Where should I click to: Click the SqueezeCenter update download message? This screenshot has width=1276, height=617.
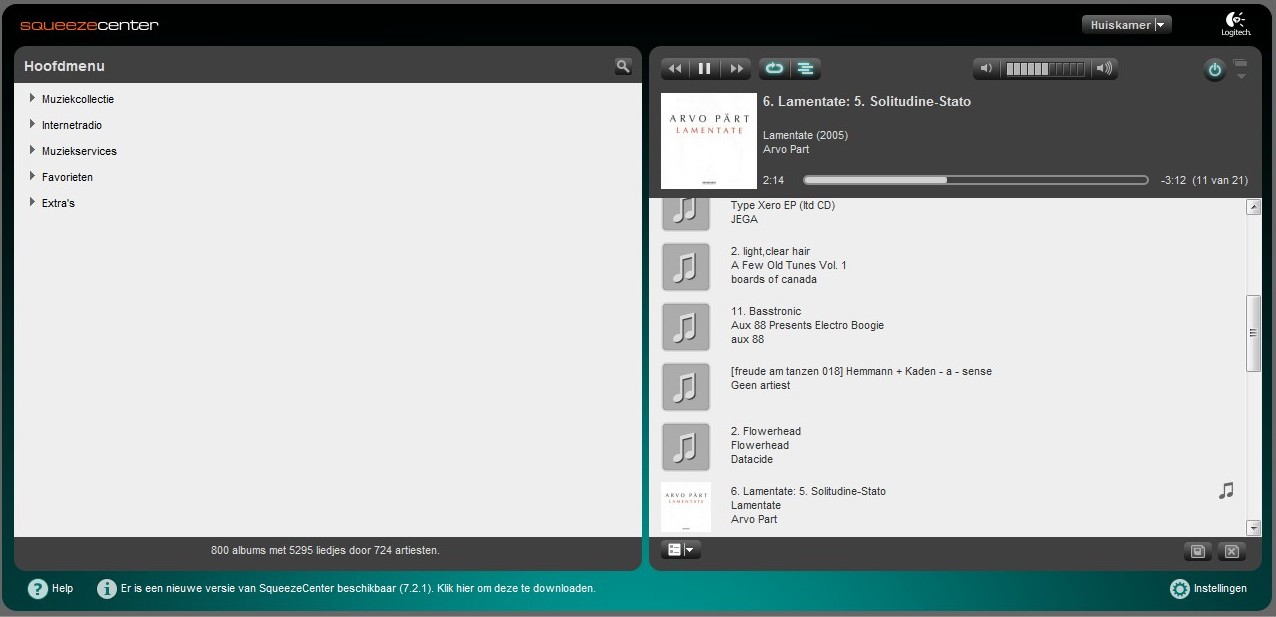(x=358, y=588)
